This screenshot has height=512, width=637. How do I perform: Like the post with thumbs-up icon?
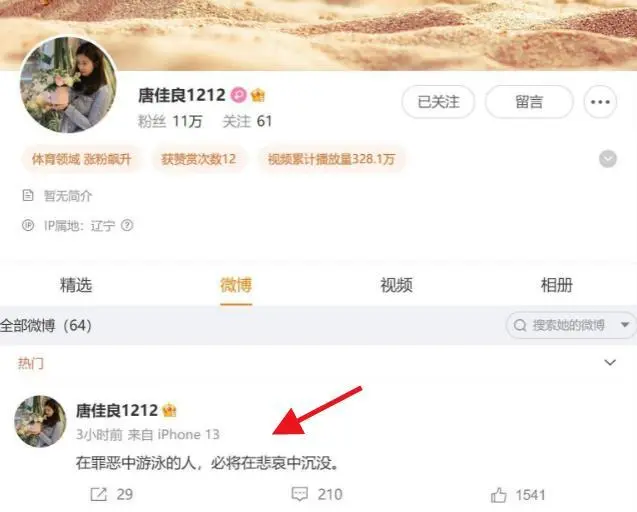pyautogui.click(x=498, y=495)
